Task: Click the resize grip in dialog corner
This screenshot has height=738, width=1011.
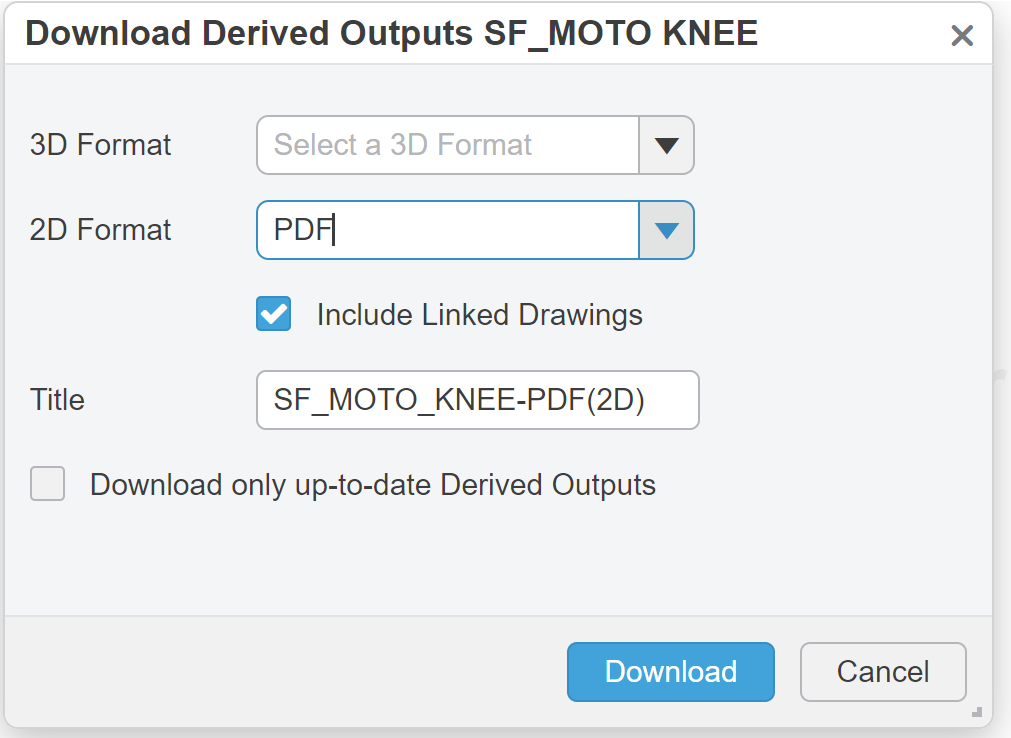Action: click(x=977, y=712)
